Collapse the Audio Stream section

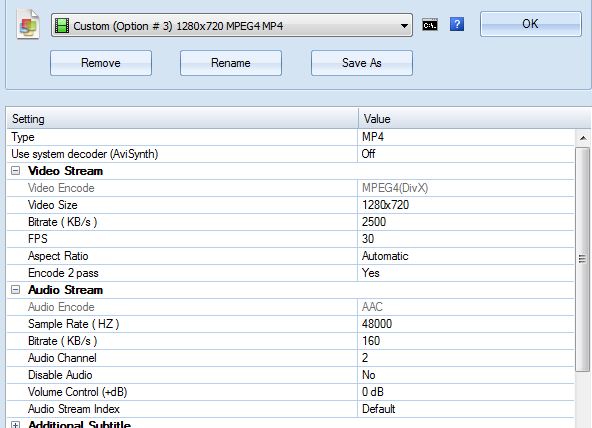15,290
